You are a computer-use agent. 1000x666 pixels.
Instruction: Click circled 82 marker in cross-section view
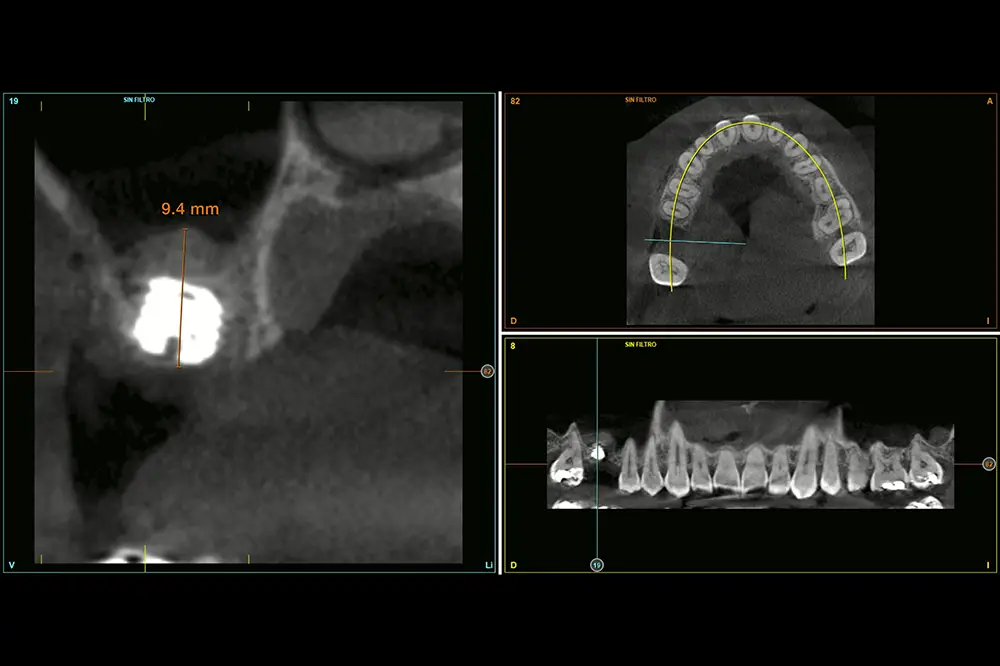487,371
